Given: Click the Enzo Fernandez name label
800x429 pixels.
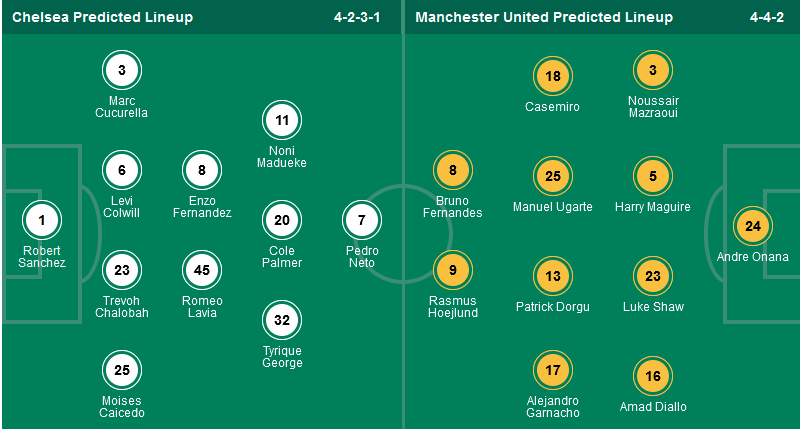Looking at the screenshot, I should click(x=202, y=206).
